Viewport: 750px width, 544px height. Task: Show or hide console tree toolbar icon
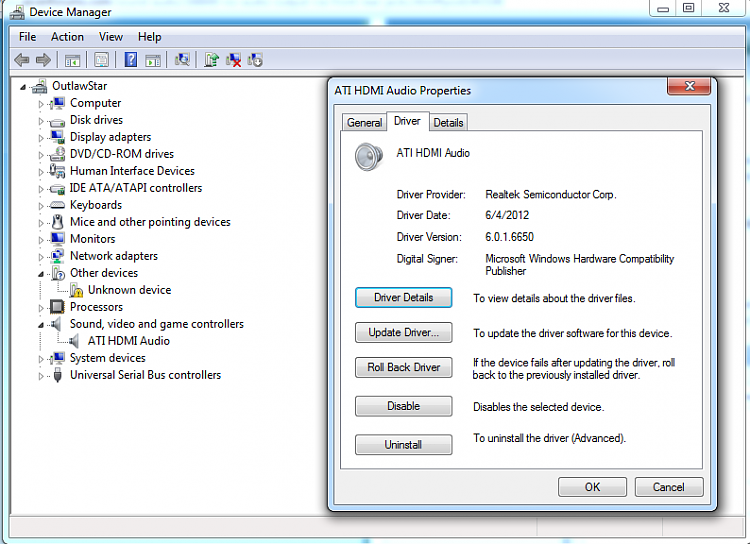point(72,60)
